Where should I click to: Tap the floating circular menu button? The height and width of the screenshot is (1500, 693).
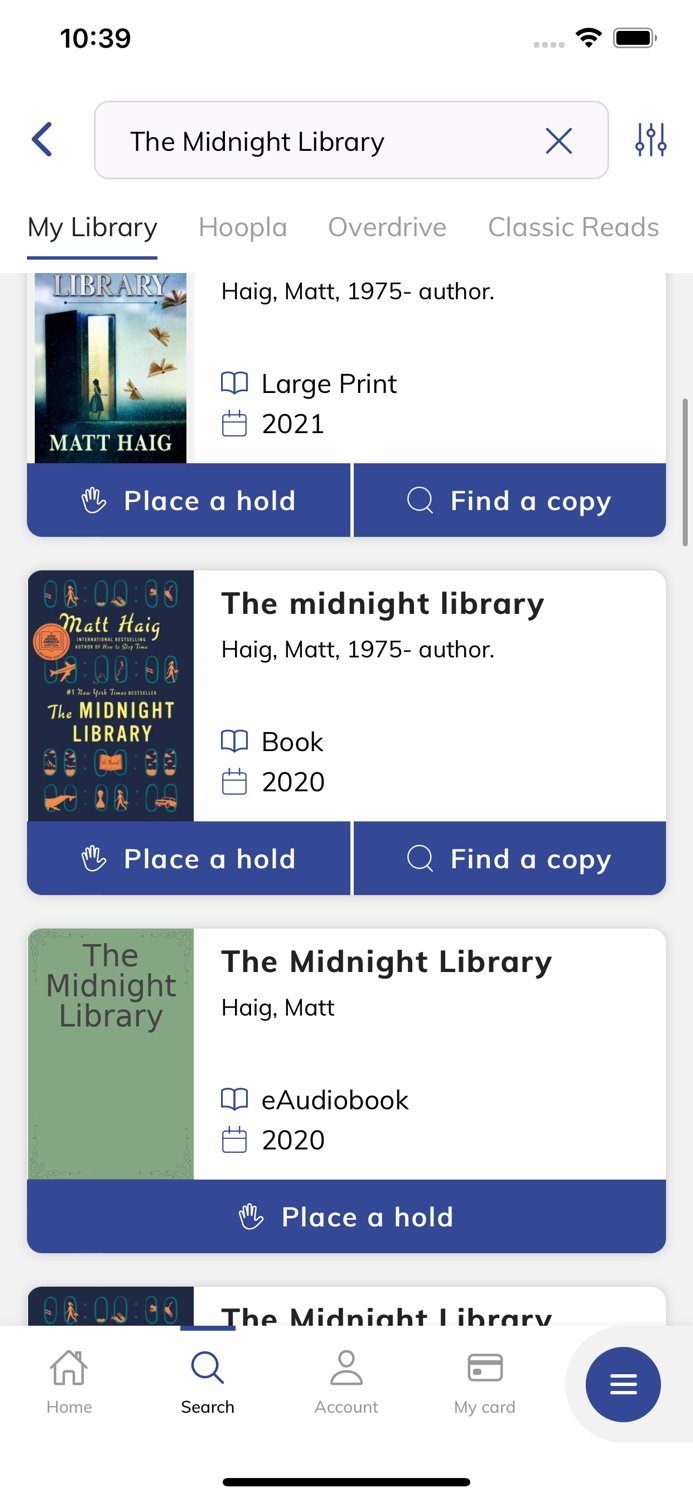[623, 1385]
